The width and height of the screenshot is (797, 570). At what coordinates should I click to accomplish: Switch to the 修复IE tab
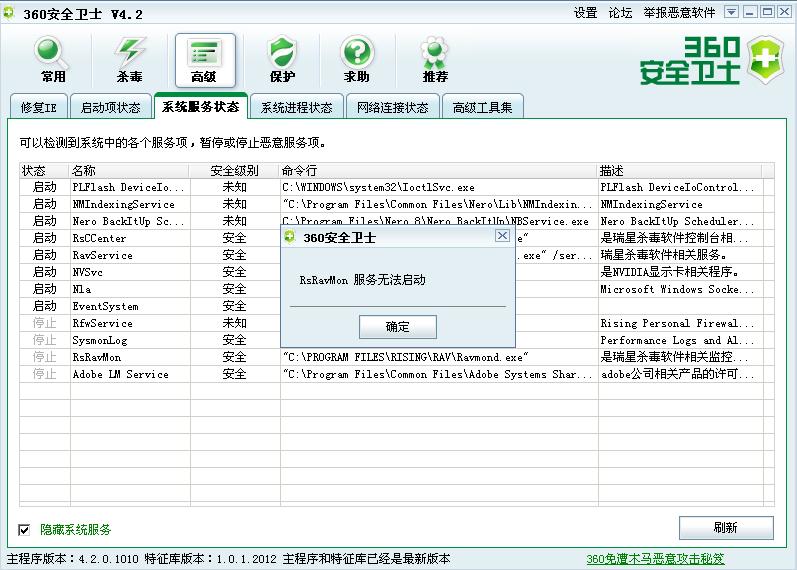39,107
